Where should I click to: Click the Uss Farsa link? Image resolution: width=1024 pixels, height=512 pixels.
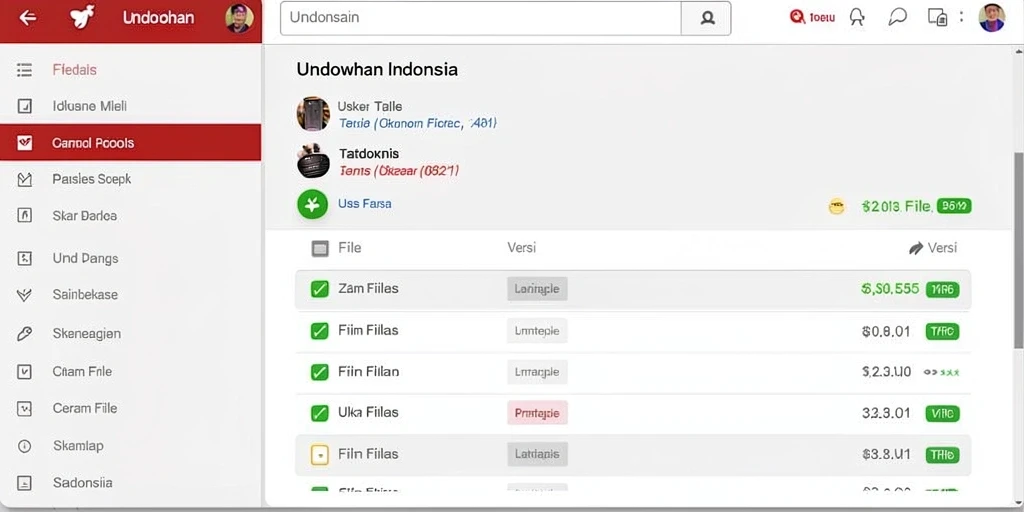(x=364, y=204)
